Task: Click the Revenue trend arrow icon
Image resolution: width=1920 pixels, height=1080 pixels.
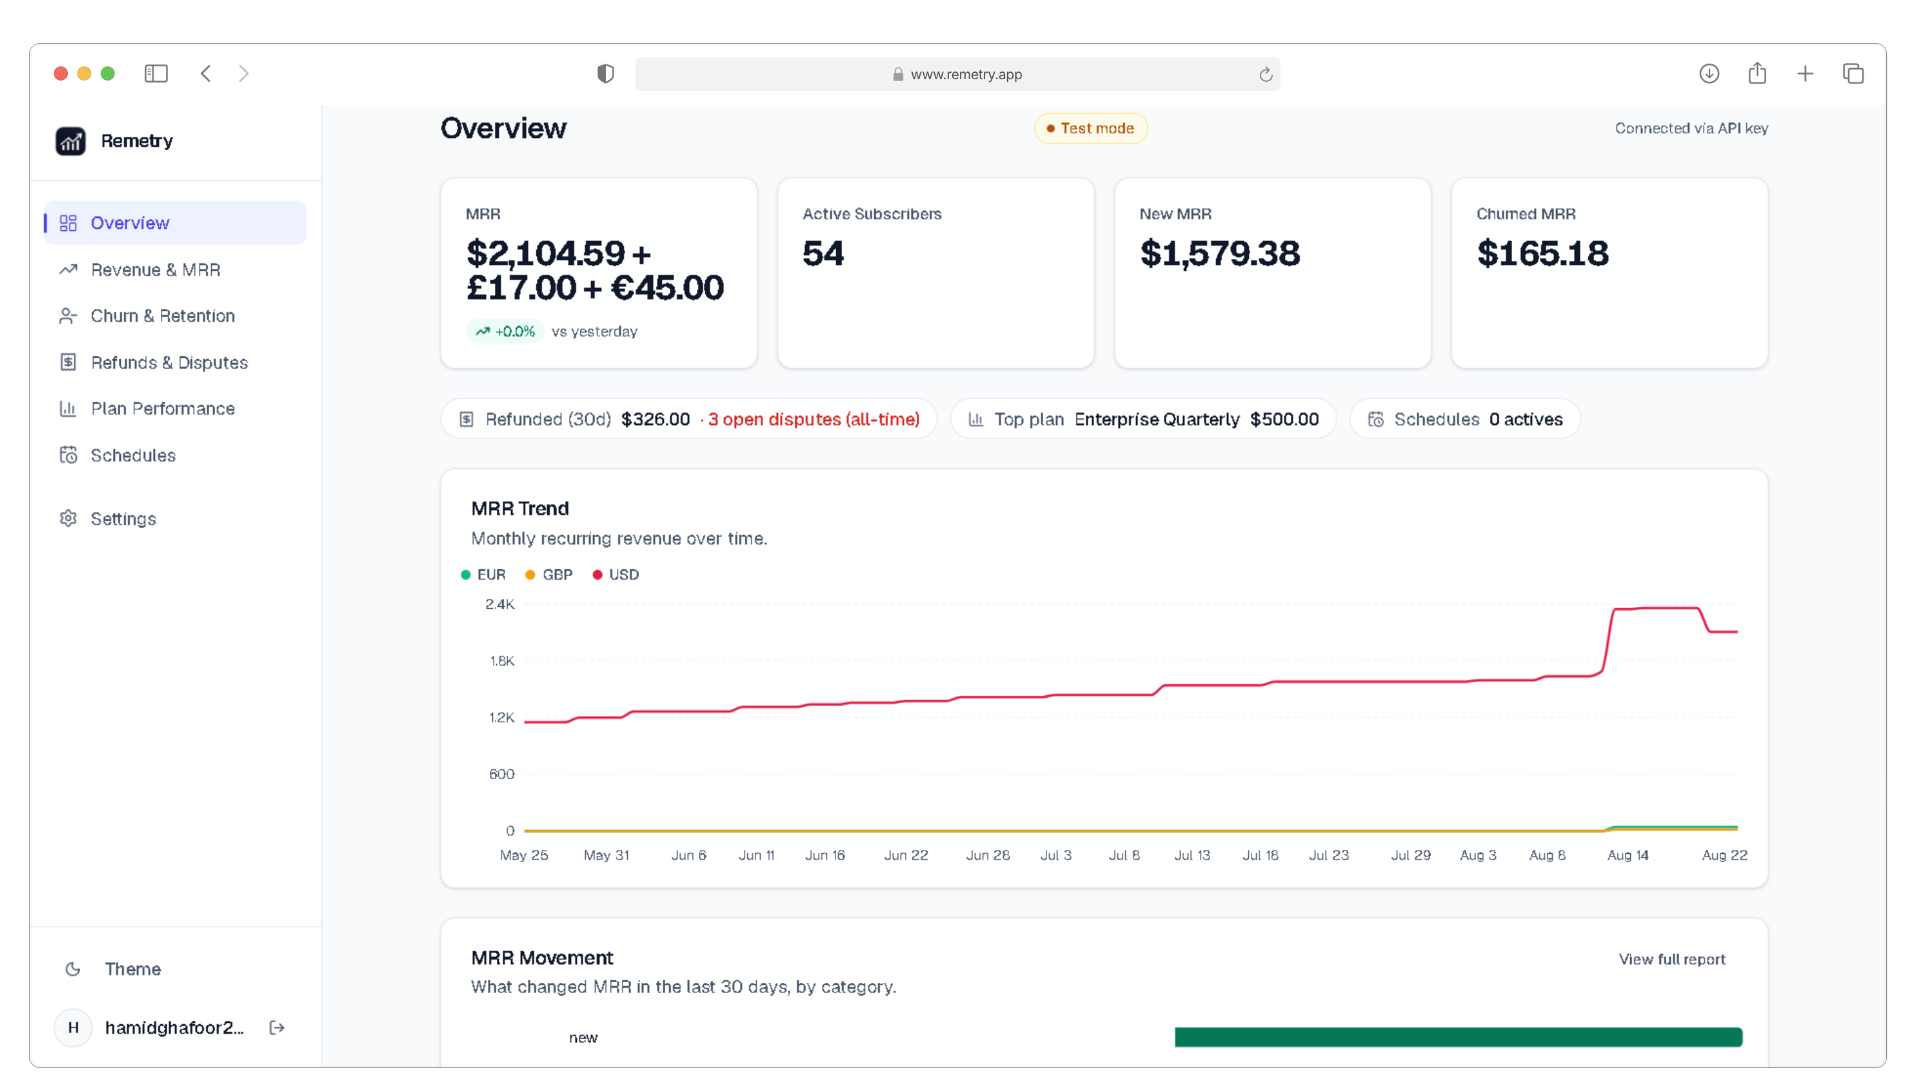Action: point(68,270)
